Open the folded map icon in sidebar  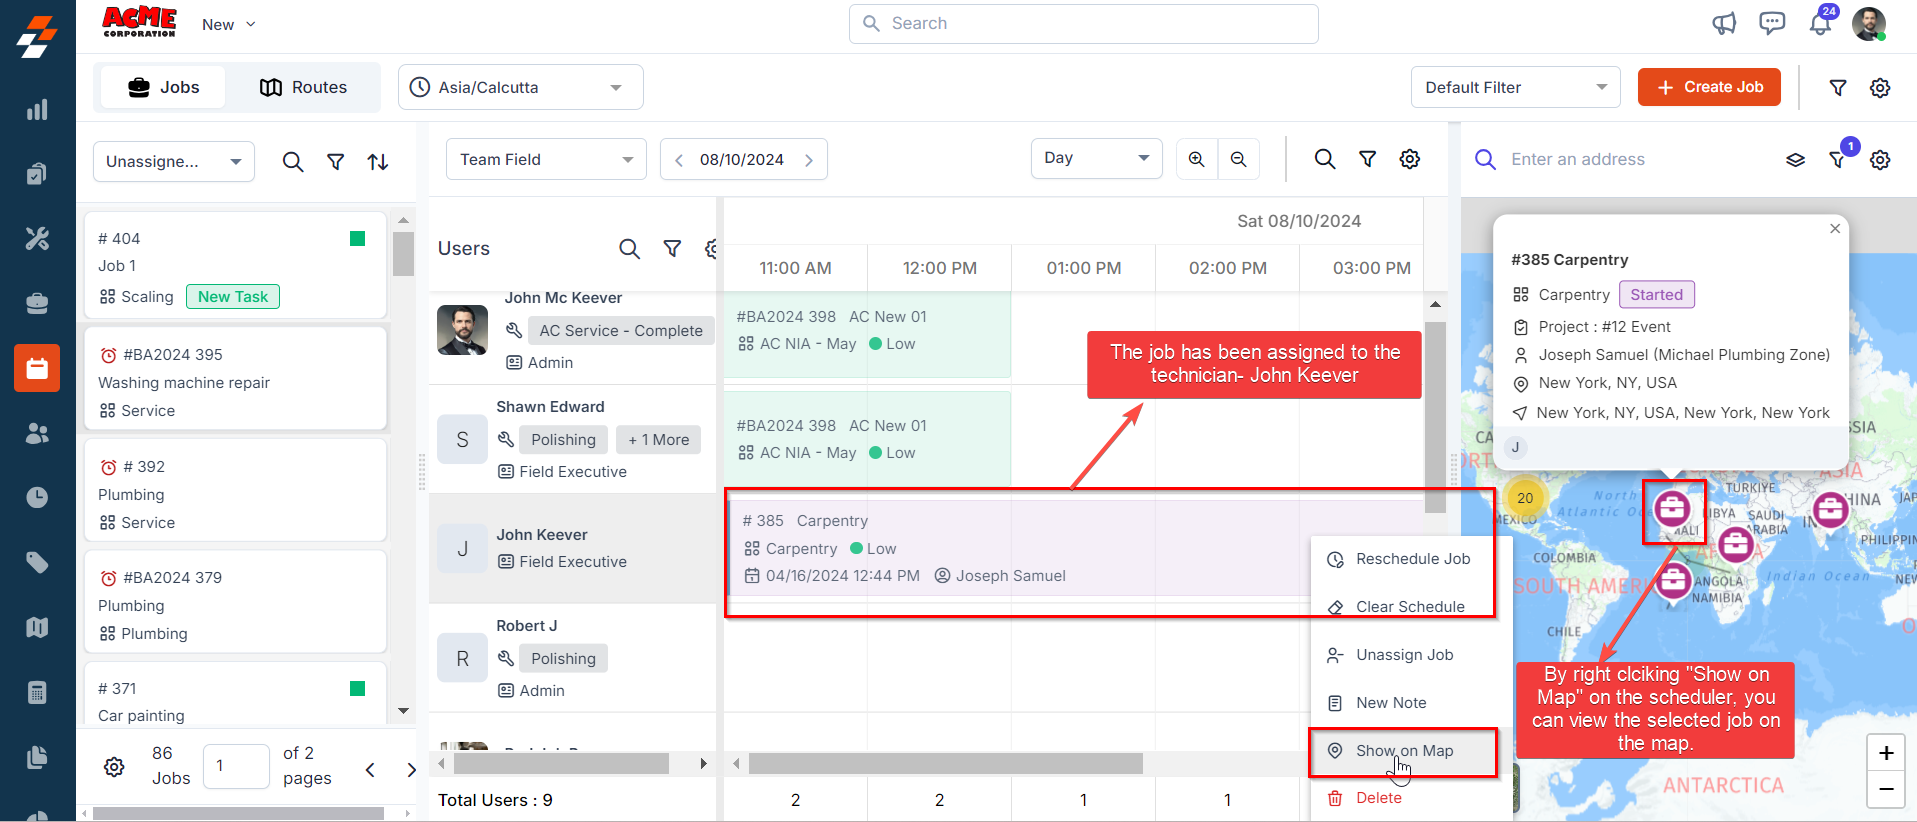pyautogui.click(x=37, y=627)
